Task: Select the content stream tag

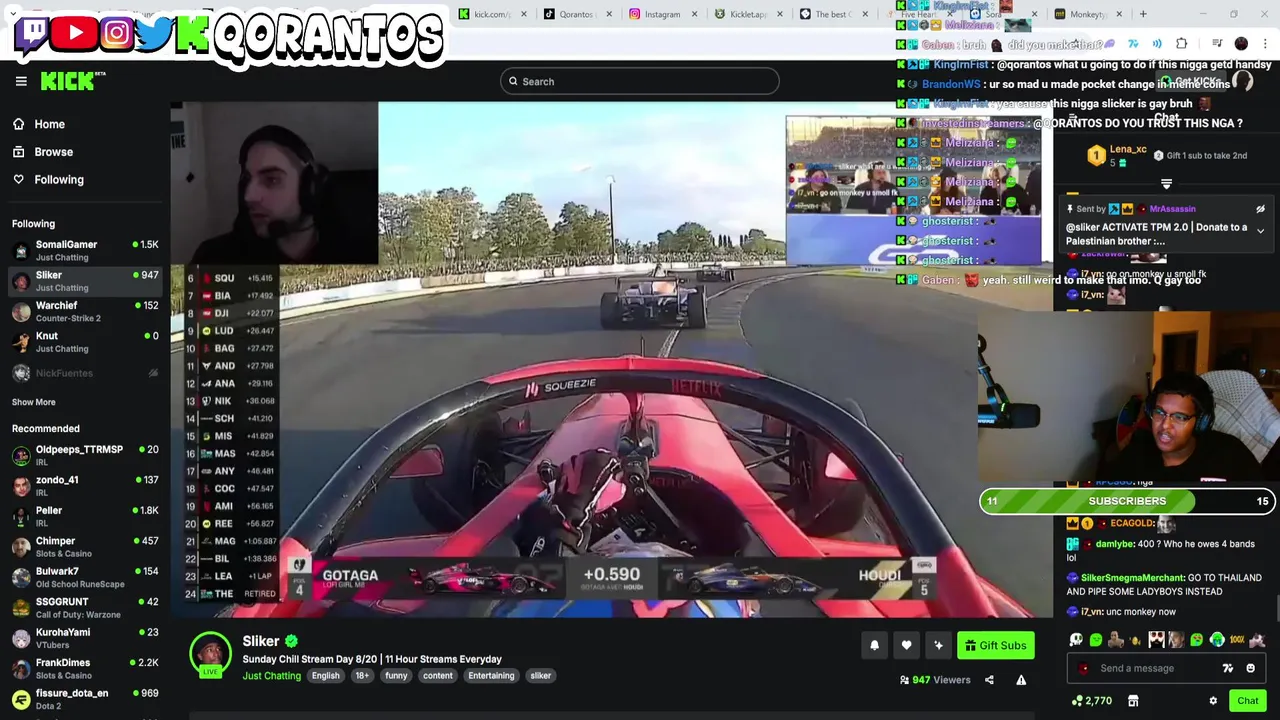Action: pyautogui.click(x=437, y=676)
